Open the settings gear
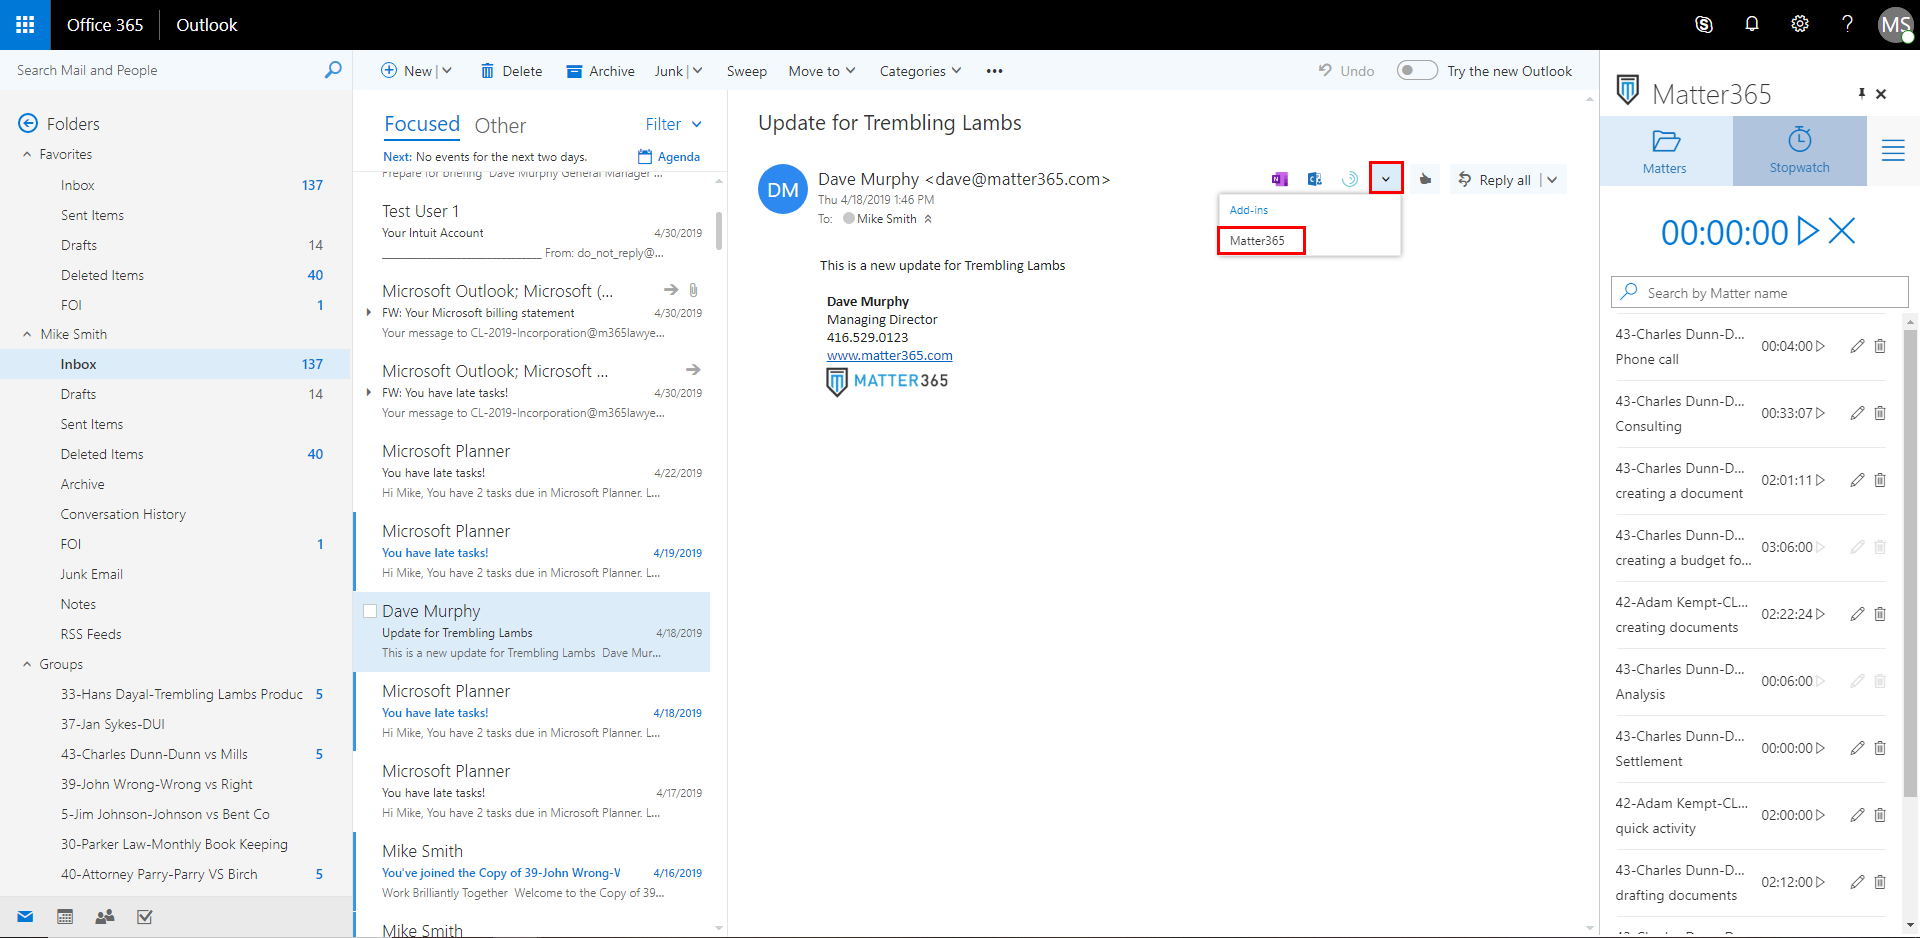This screenshot has height=938, width=1920. [x=1800, y=25]
